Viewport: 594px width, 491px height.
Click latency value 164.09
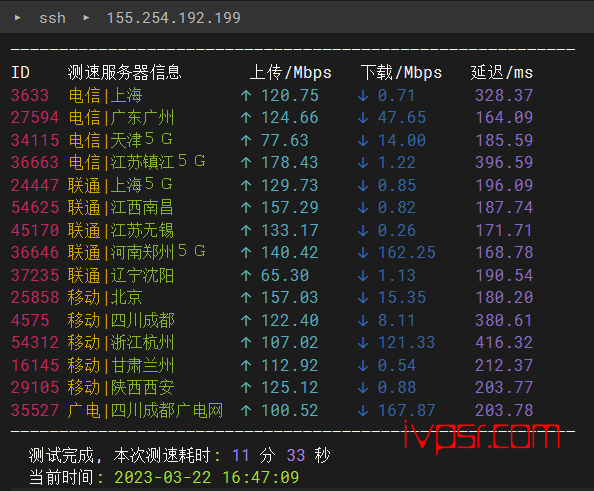click(x=504, y=117)
